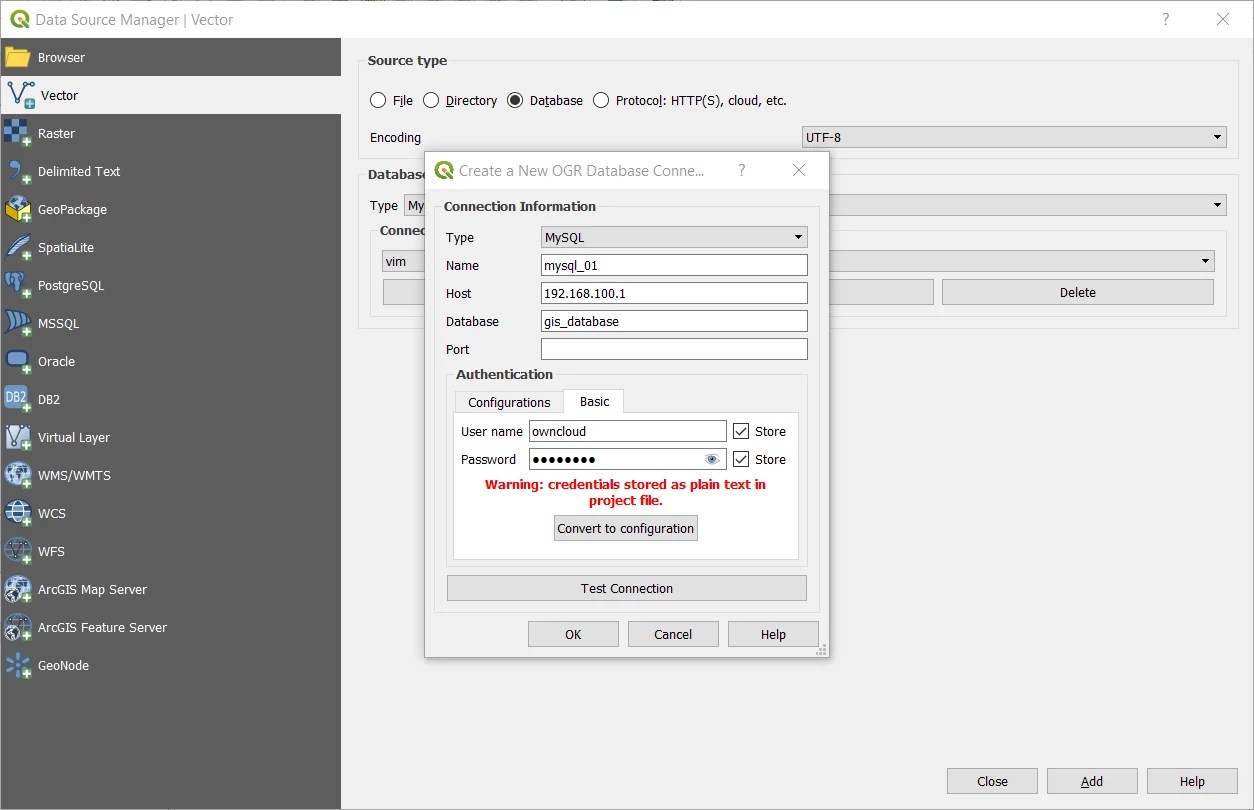Open the Encoding dropdown showing UTF-8

pyautogui.click(x=1216, y=137)
